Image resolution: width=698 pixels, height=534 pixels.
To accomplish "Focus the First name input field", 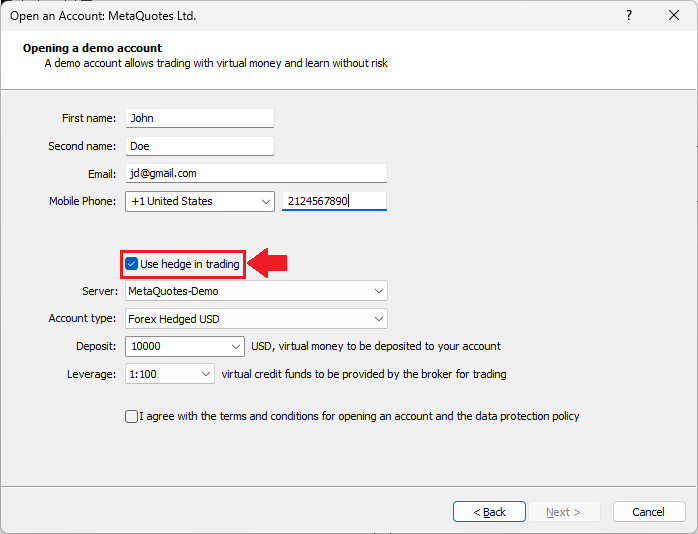I will coord(200,118).
